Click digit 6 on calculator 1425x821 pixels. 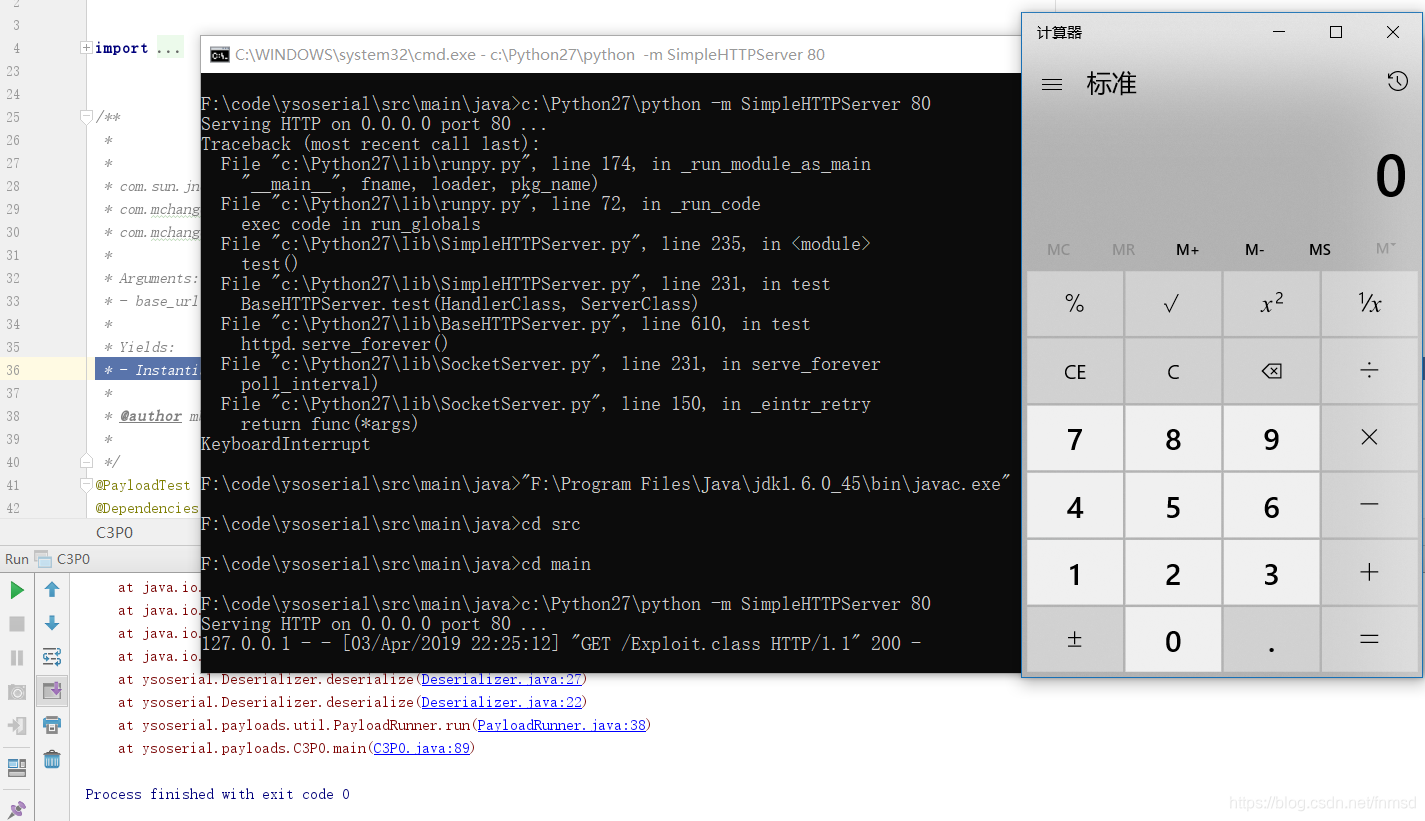[x=1271, y=505]
